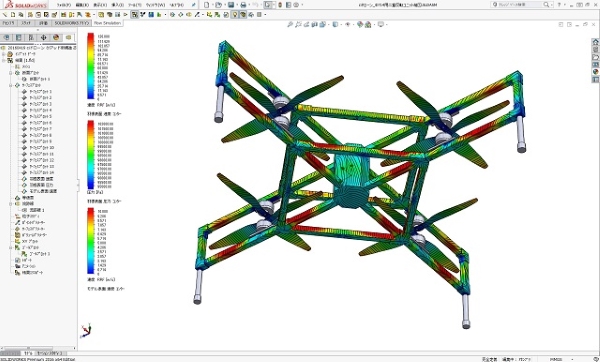Click the New document icon
This screenshot has width=600, height=362.
click(207, 5)
